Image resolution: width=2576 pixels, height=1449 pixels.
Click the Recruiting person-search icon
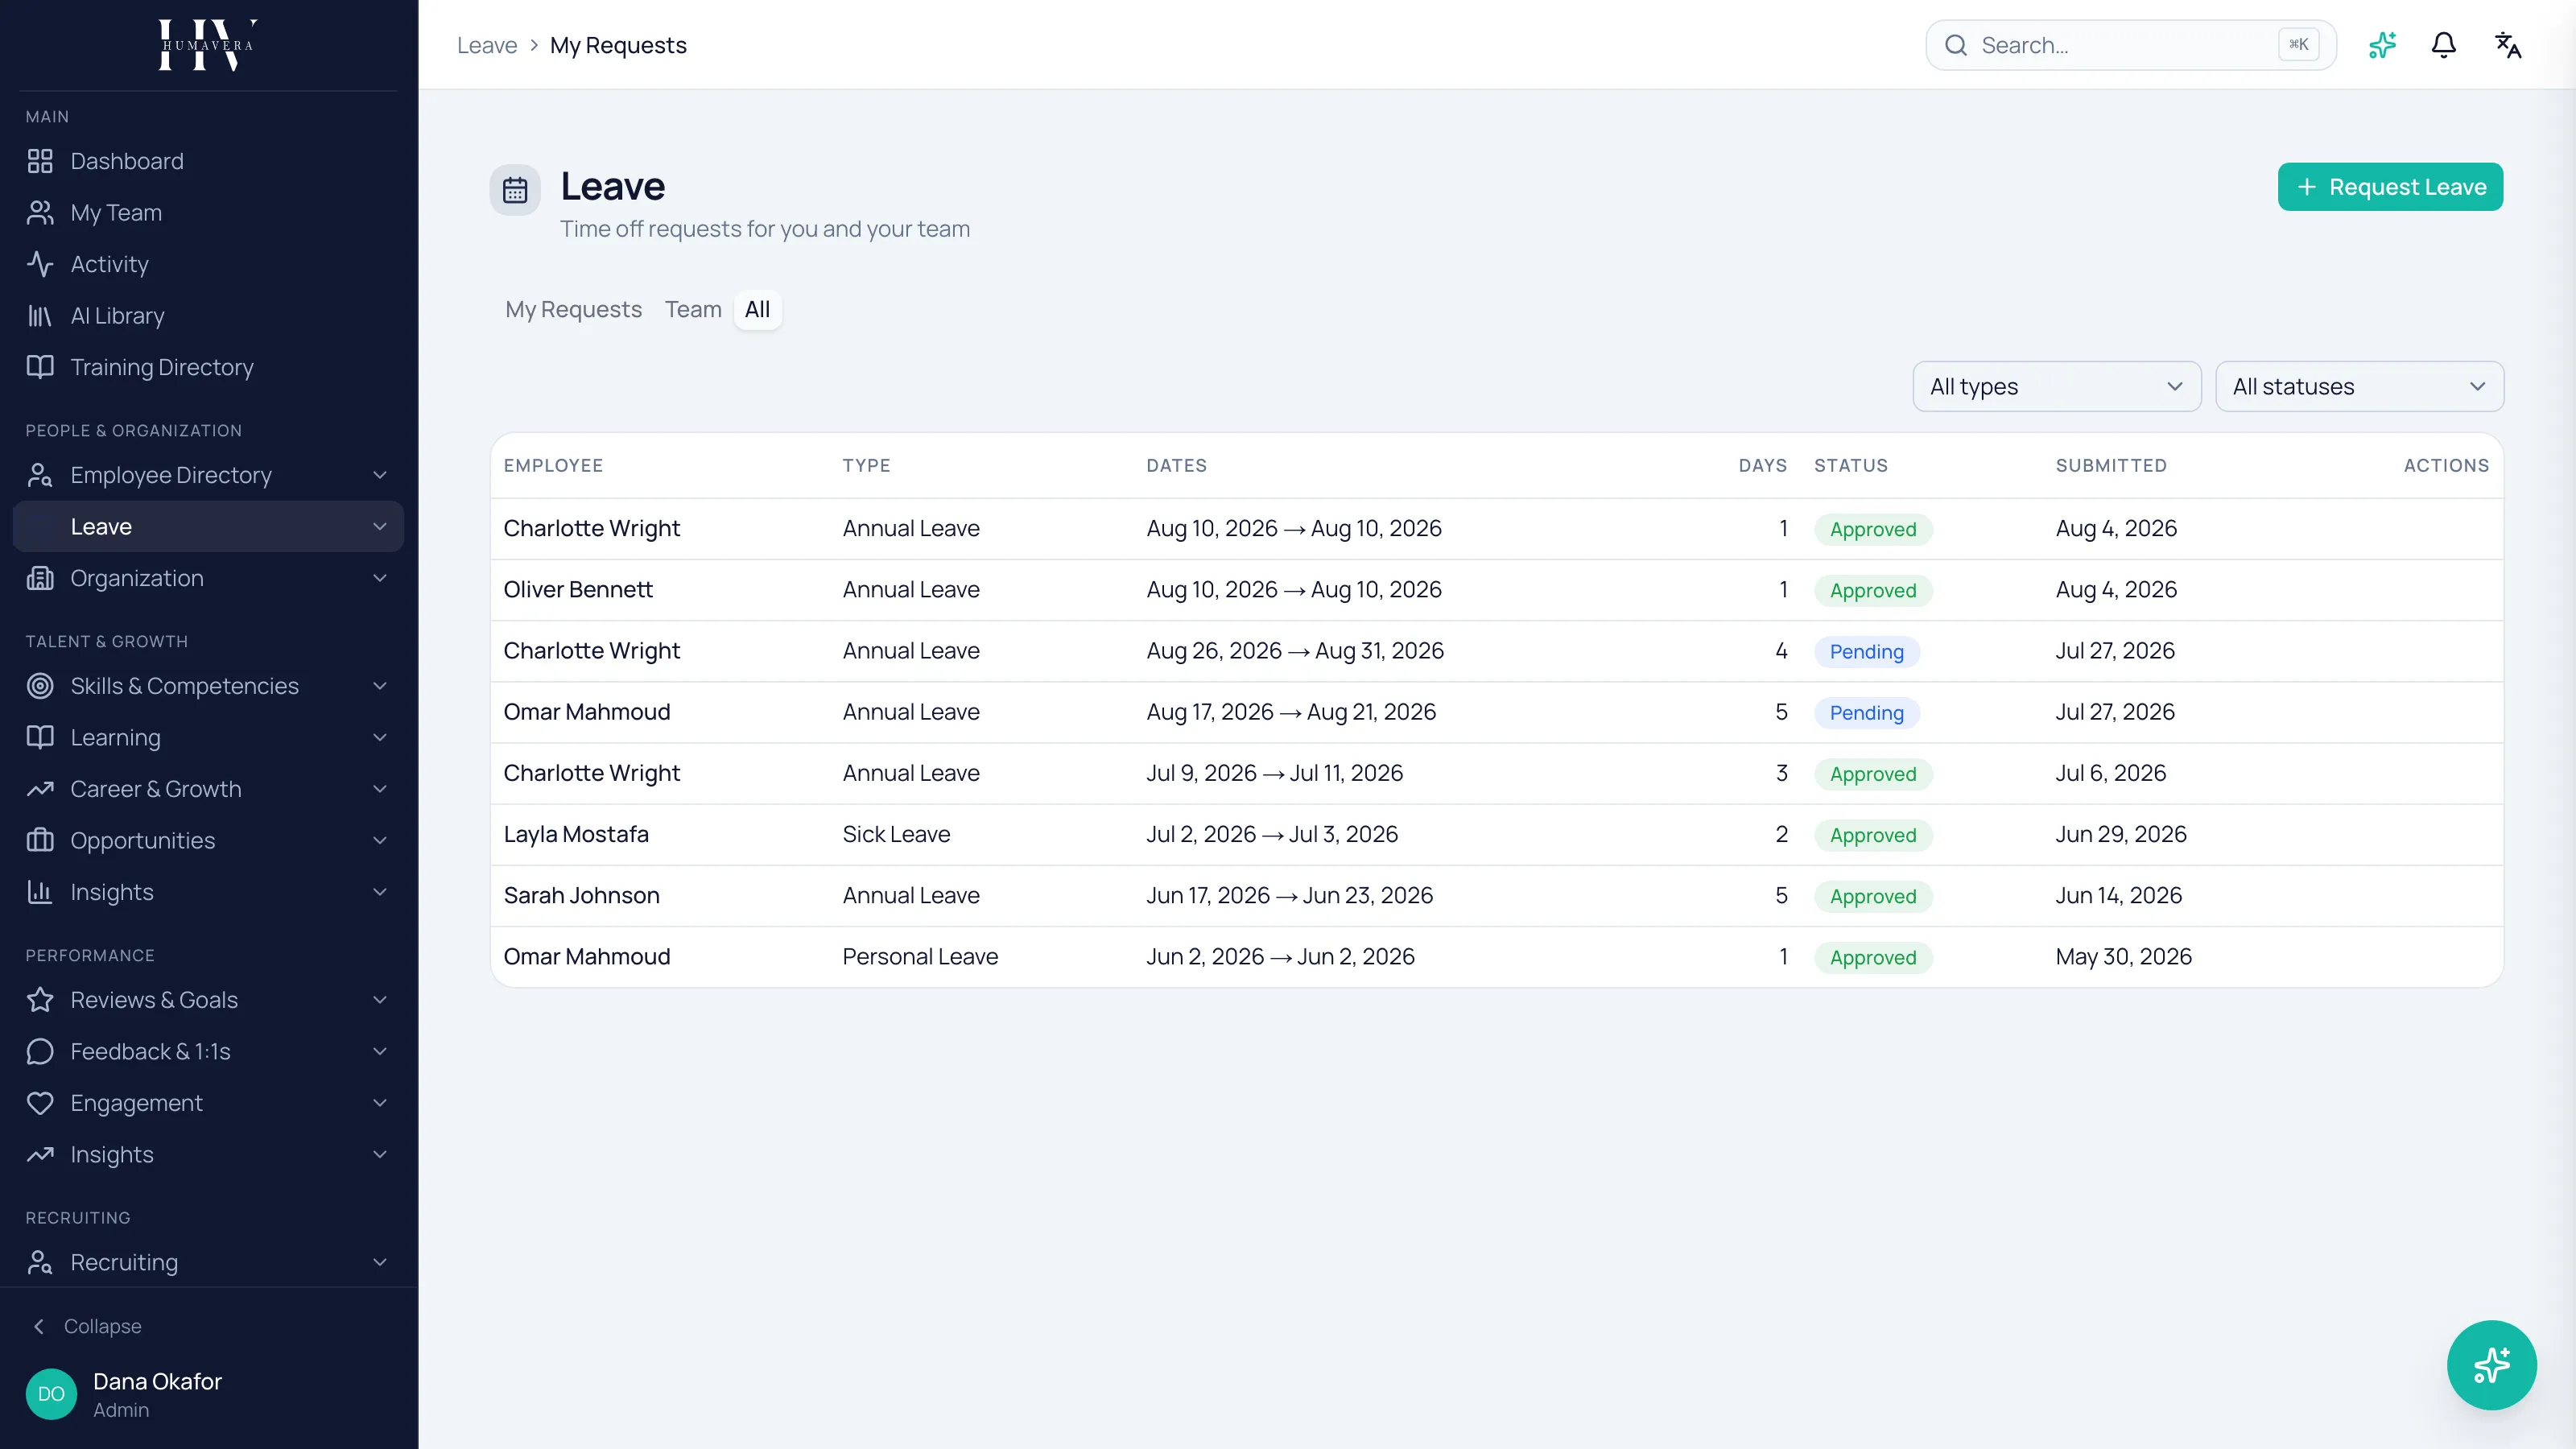tap(40, 1262)
